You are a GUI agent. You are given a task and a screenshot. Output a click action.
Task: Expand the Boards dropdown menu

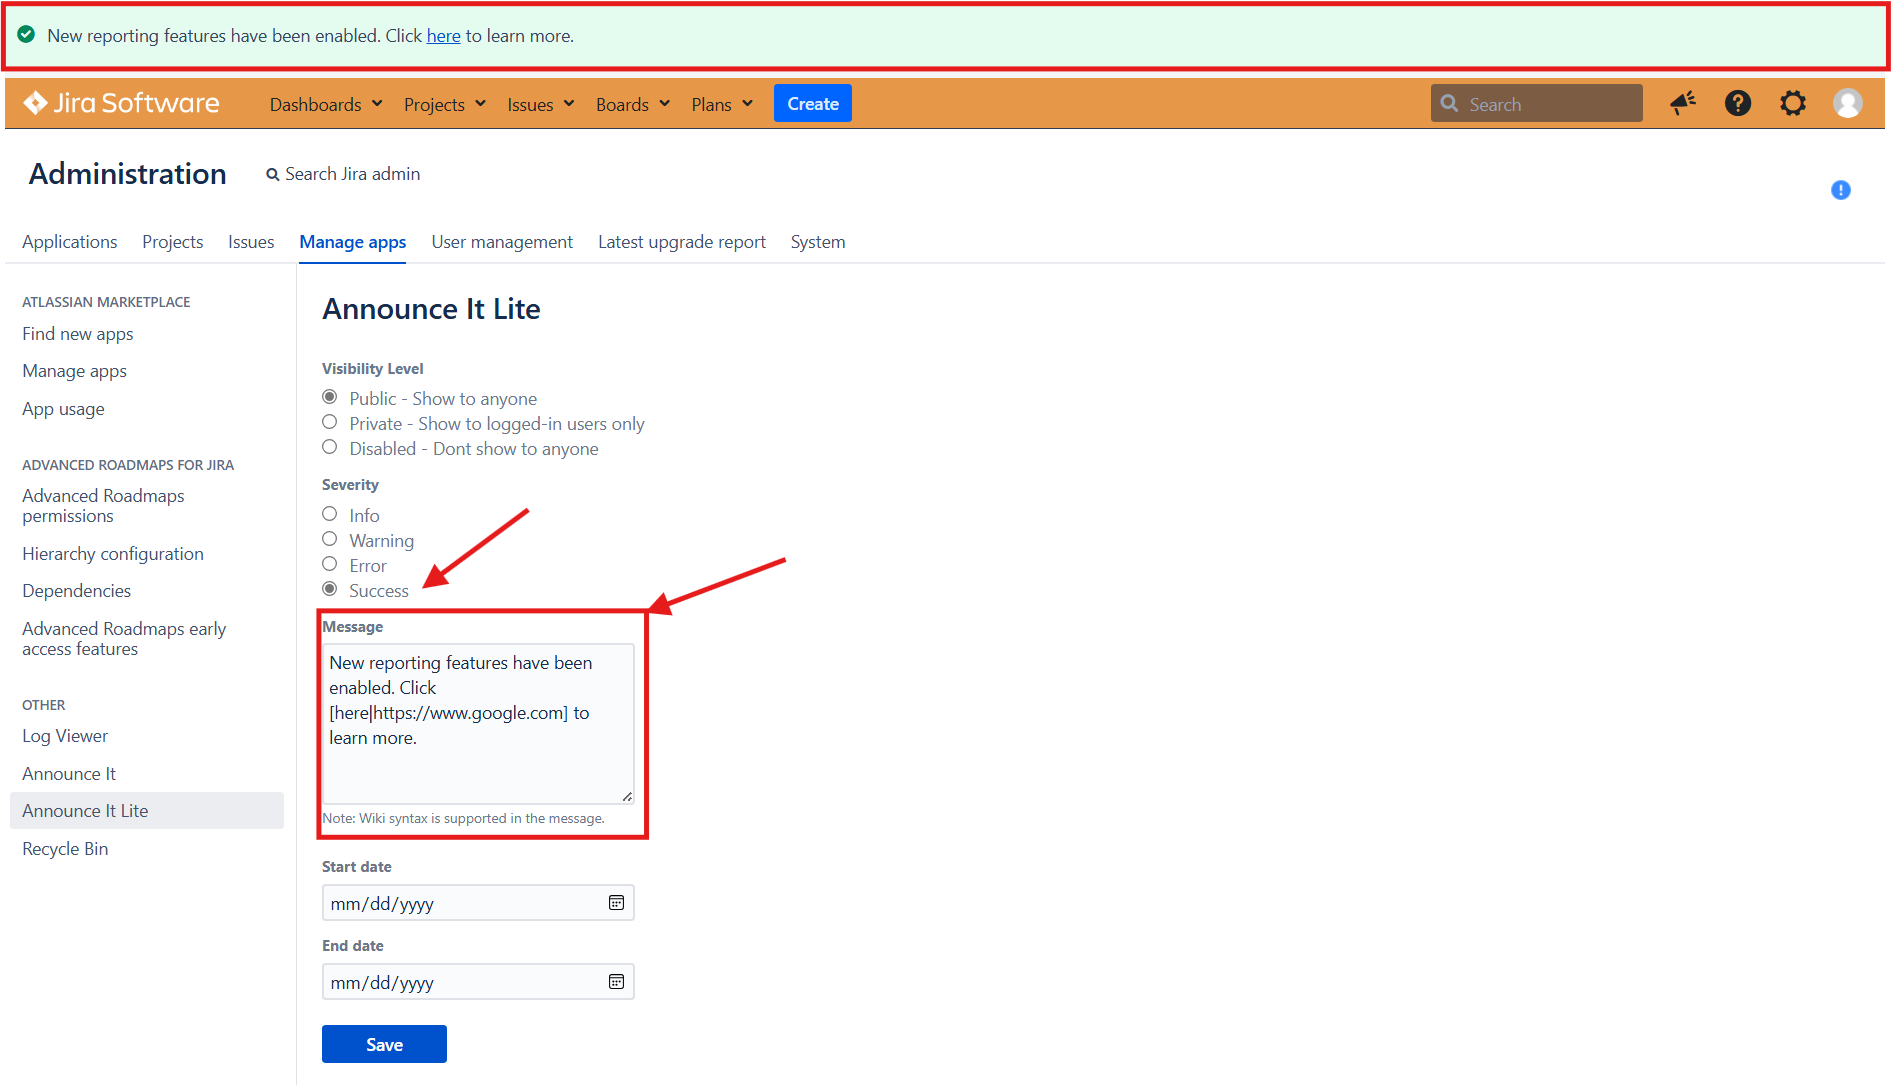pyautogui.click(x=632, y=104)
